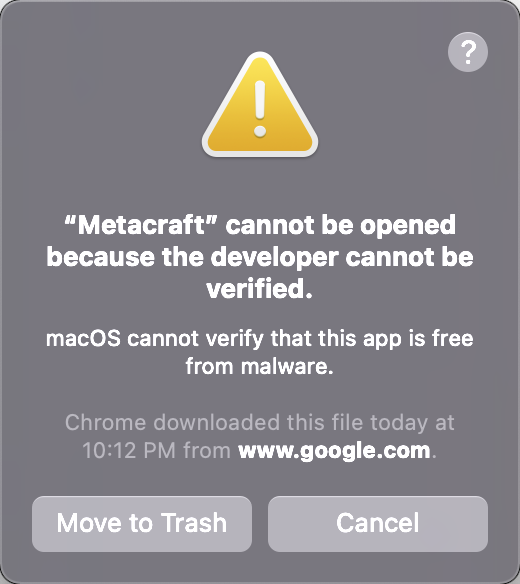
Task: Click the www.google.com source address
Action: tap(334, 451)
